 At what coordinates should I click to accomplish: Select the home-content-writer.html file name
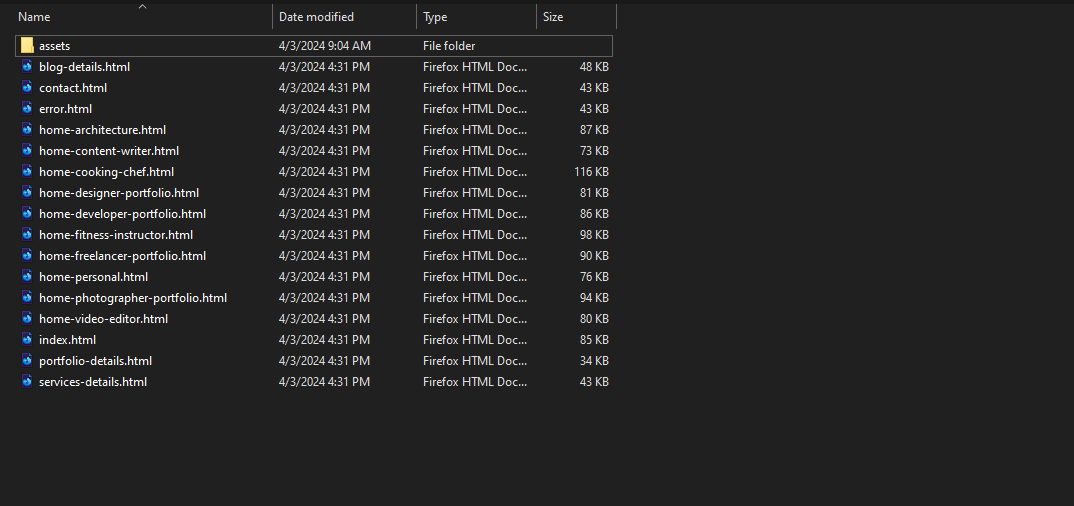[x=109, y=151]
